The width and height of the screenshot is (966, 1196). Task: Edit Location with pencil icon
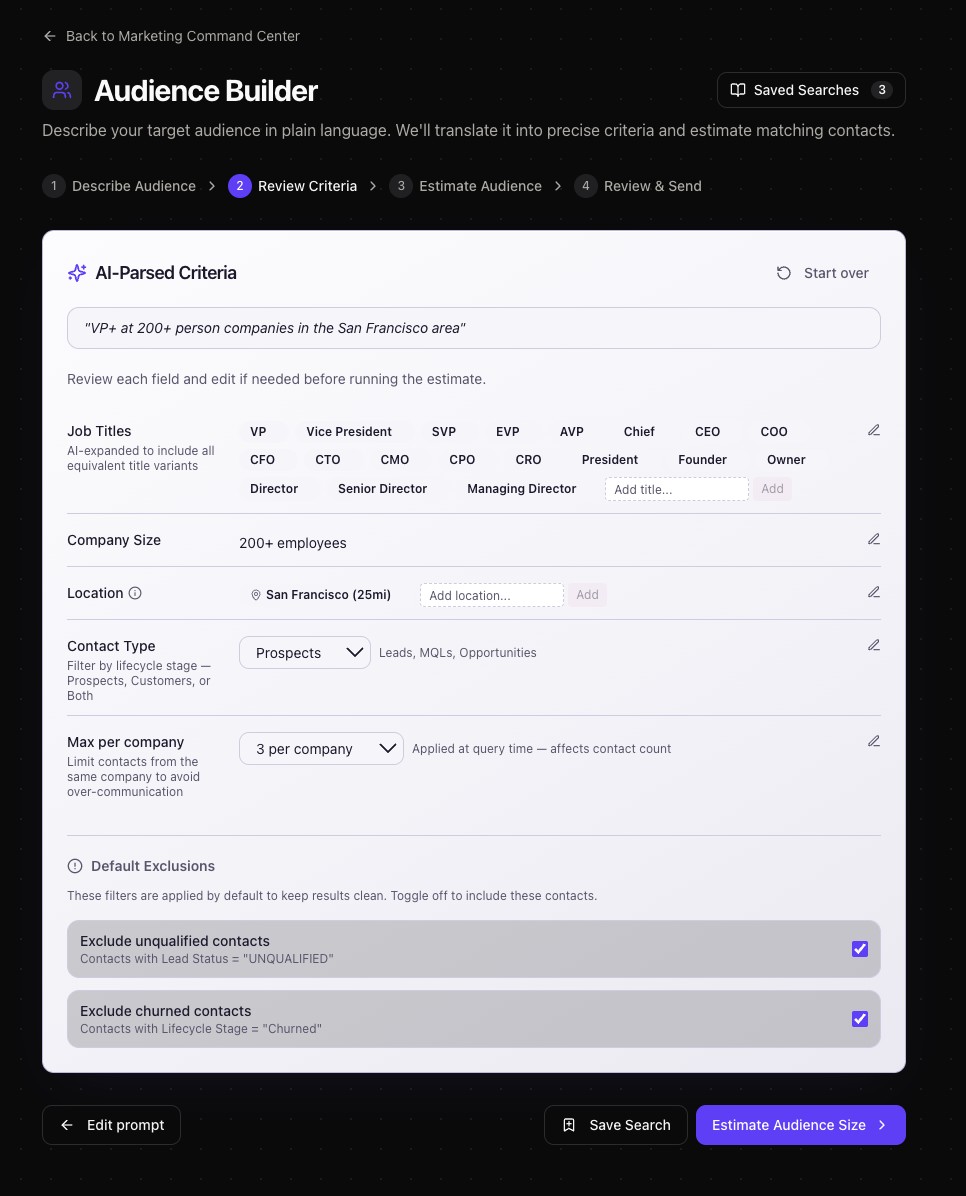pos(874,592)
